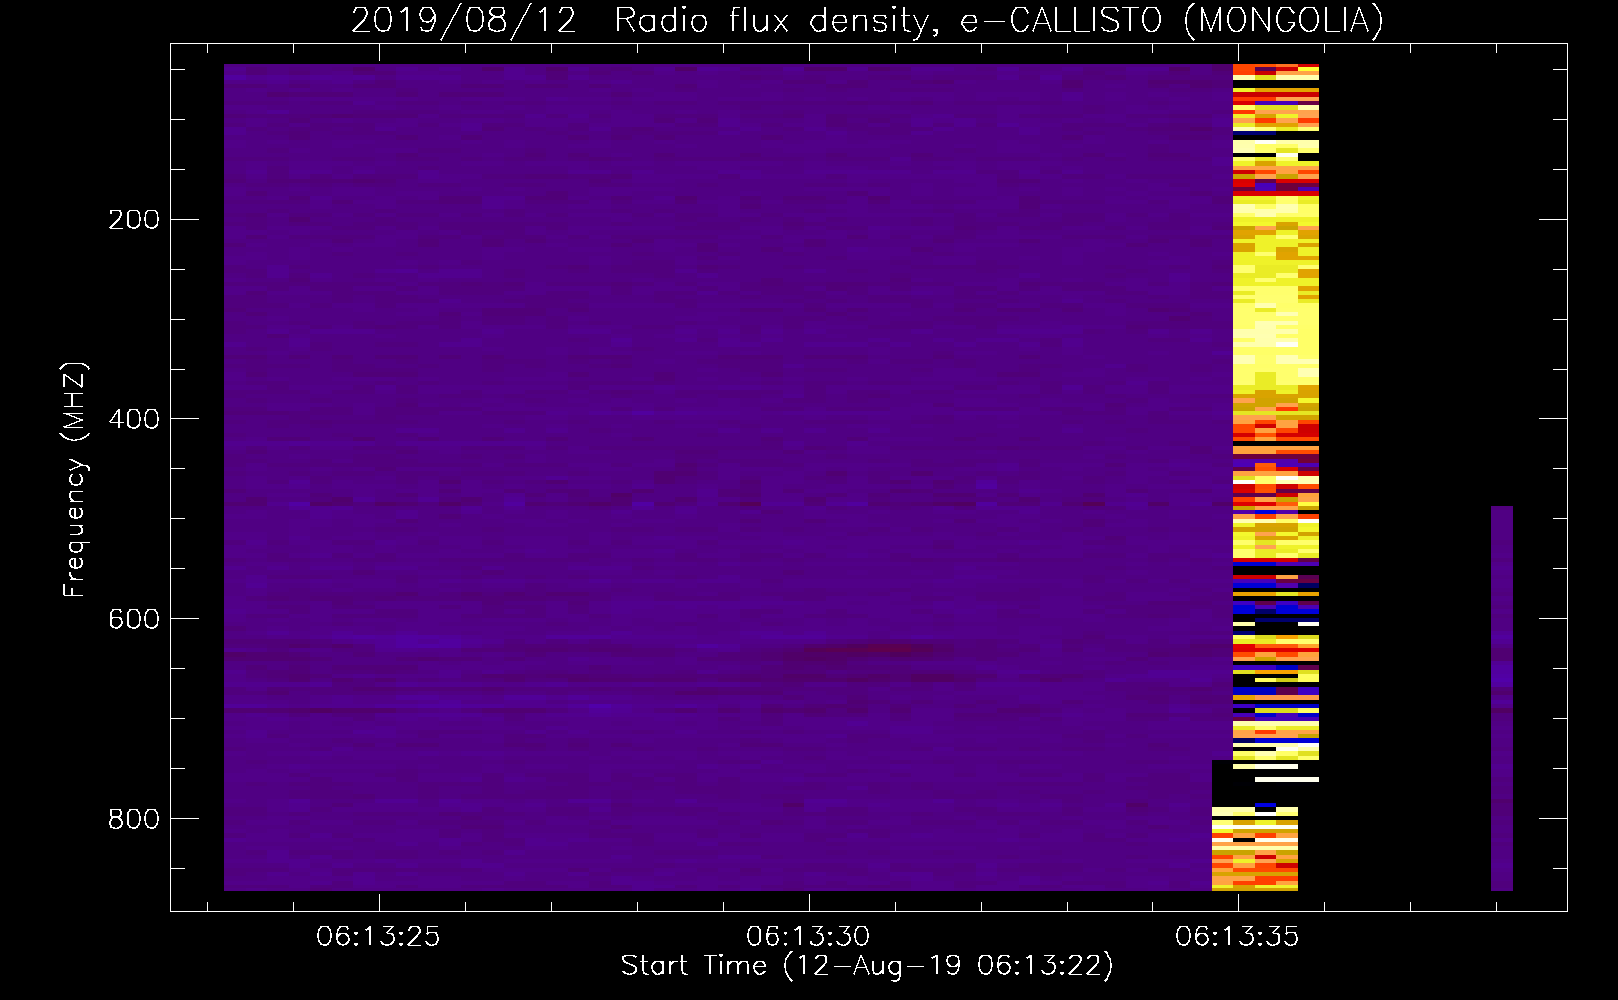Click the '06:13:25' time tick label
1618x1000 pixels.
[x=378, y=936]
